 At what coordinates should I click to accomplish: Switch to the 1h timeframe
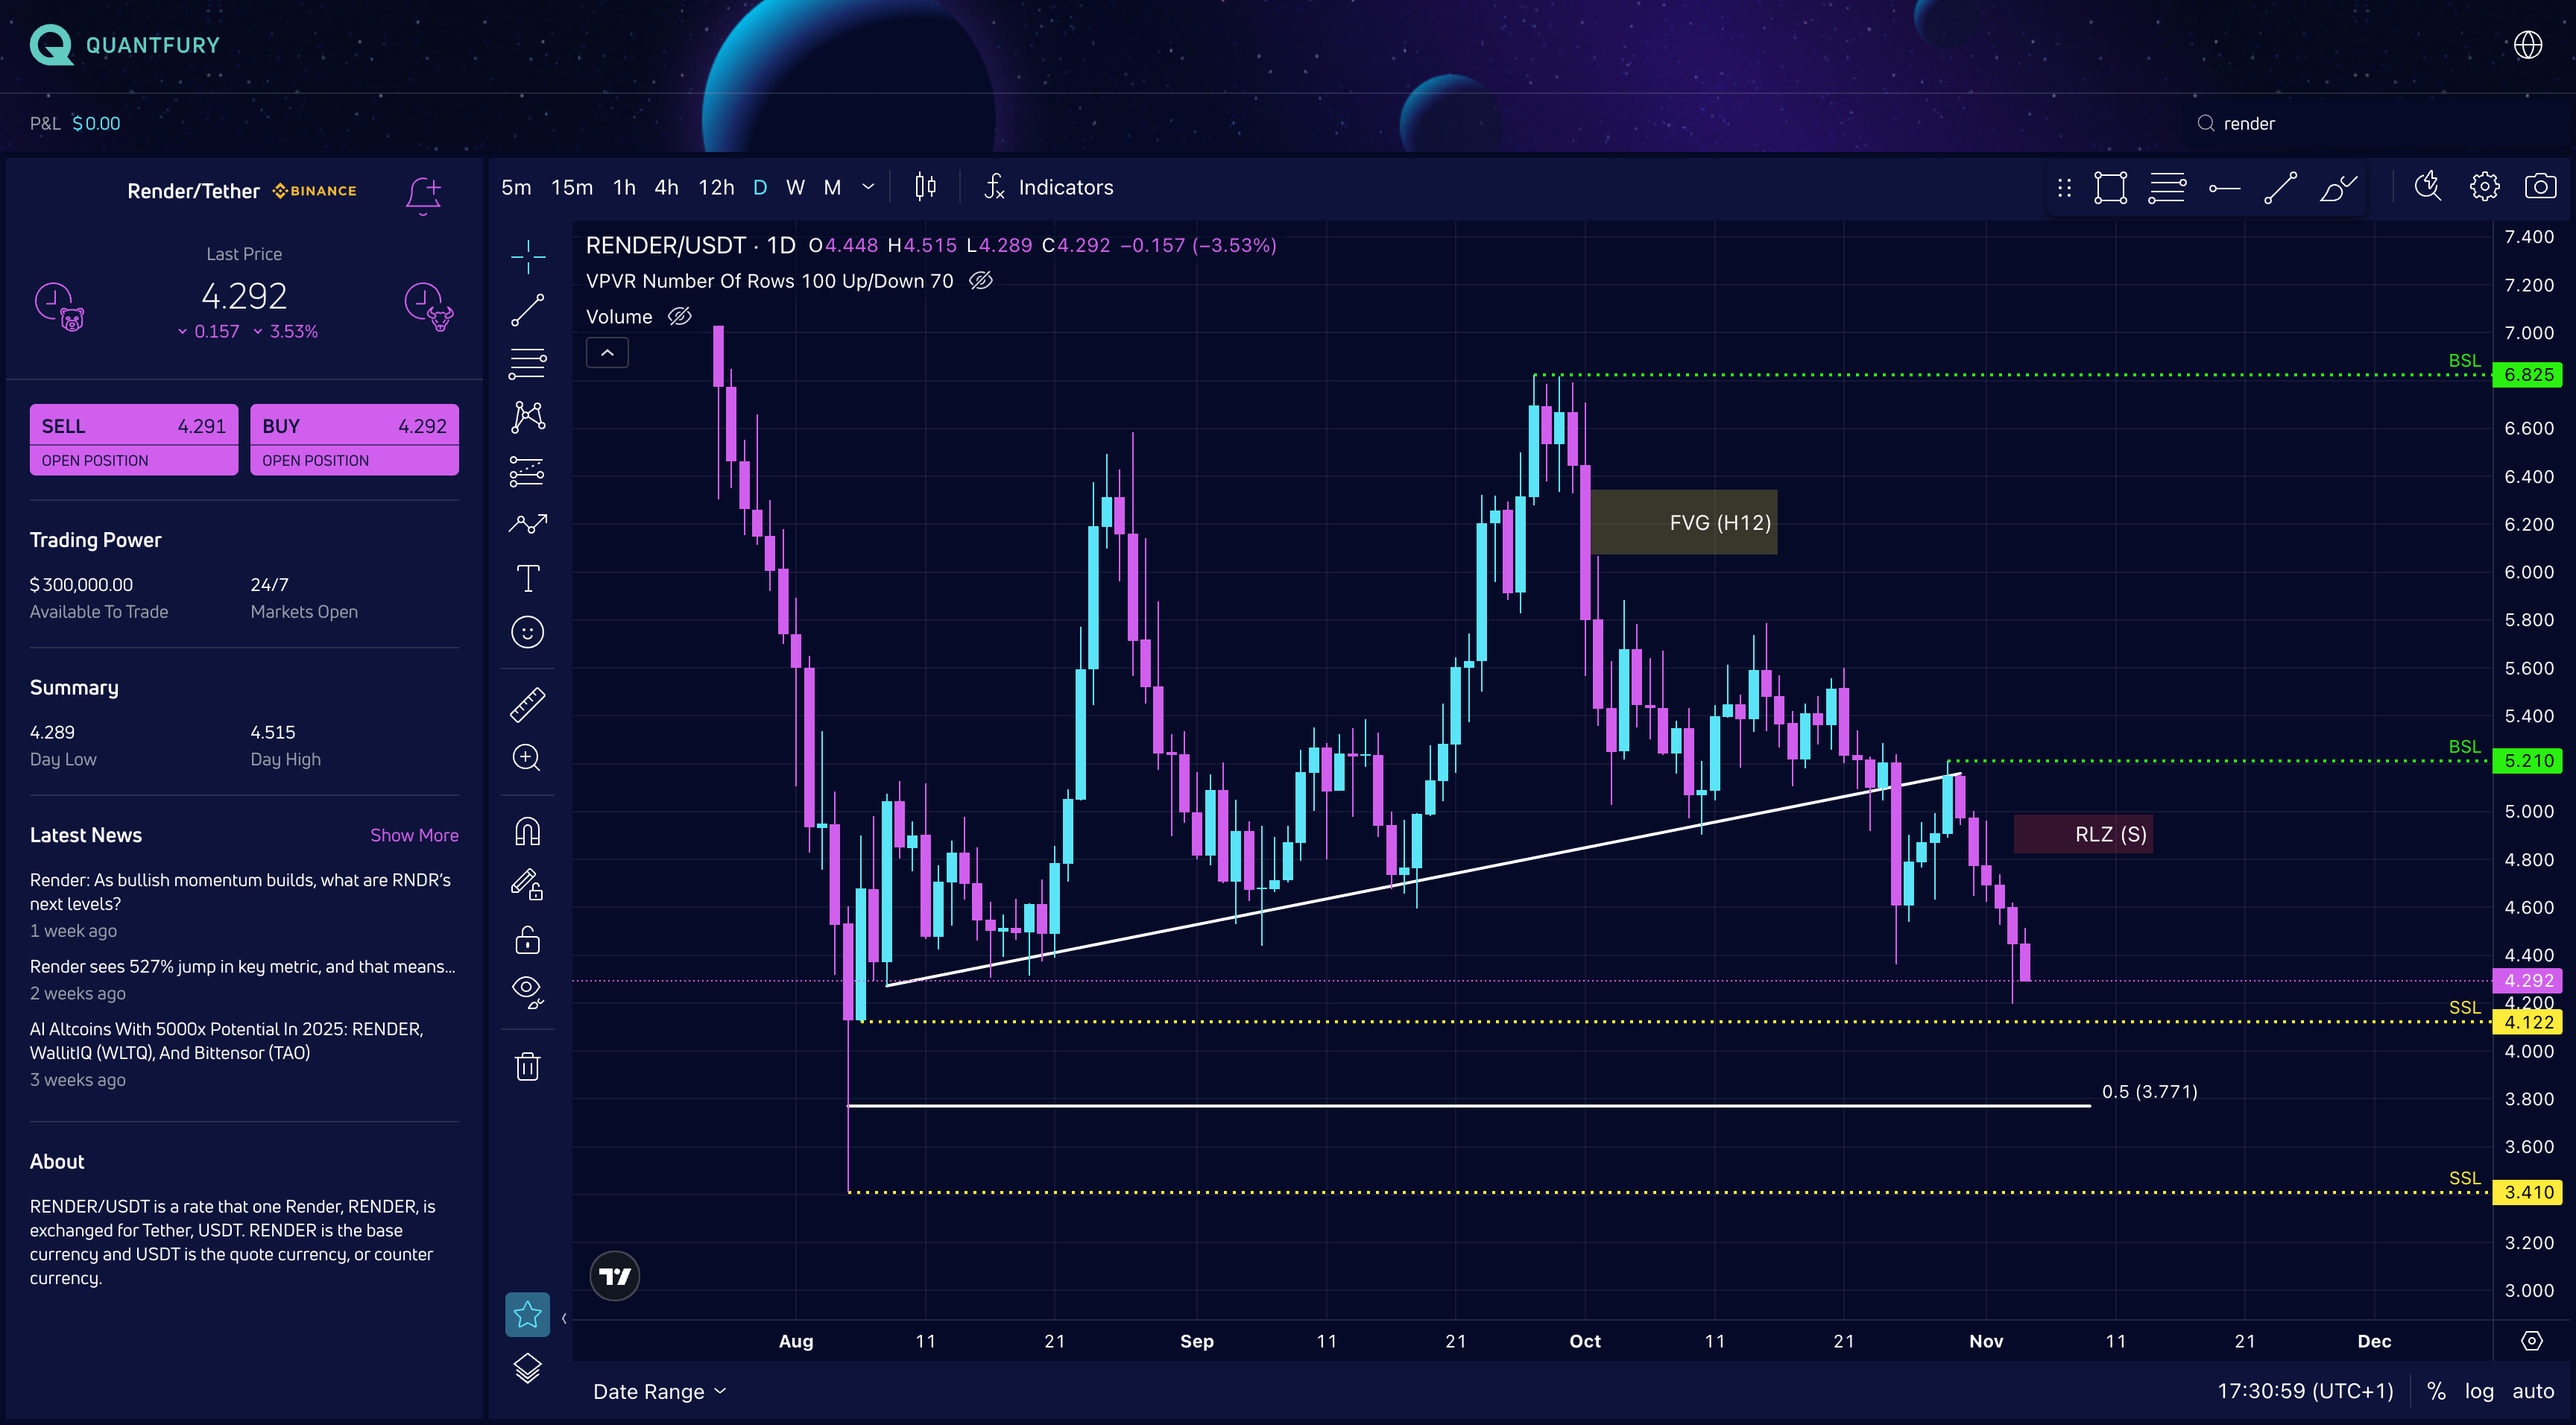coord(624,187)
